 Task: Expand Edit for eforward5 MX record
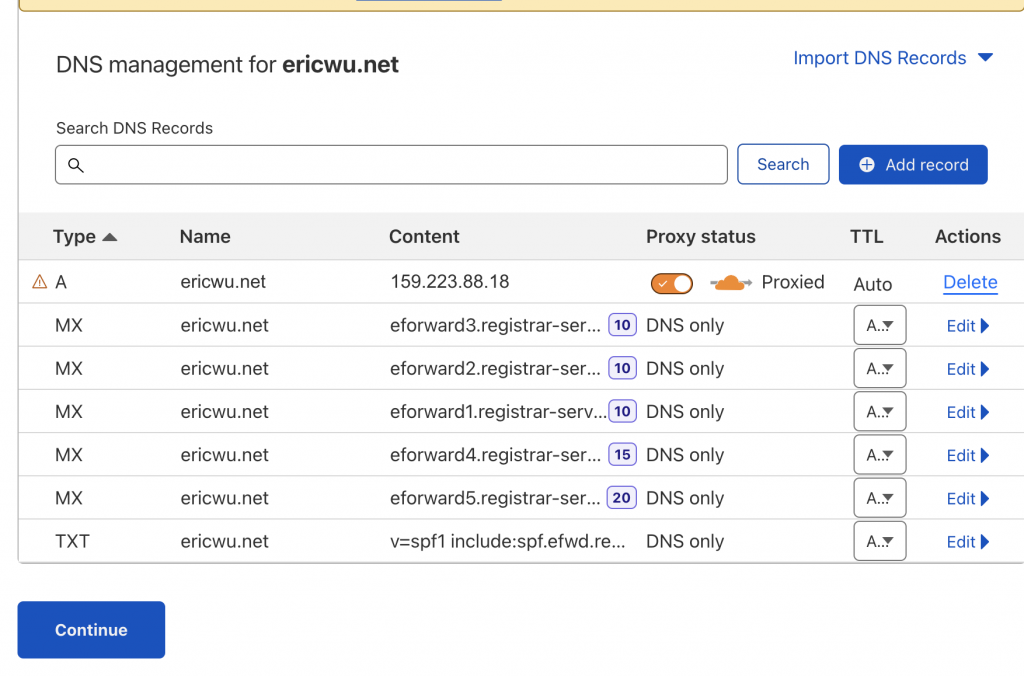point(968,498)
